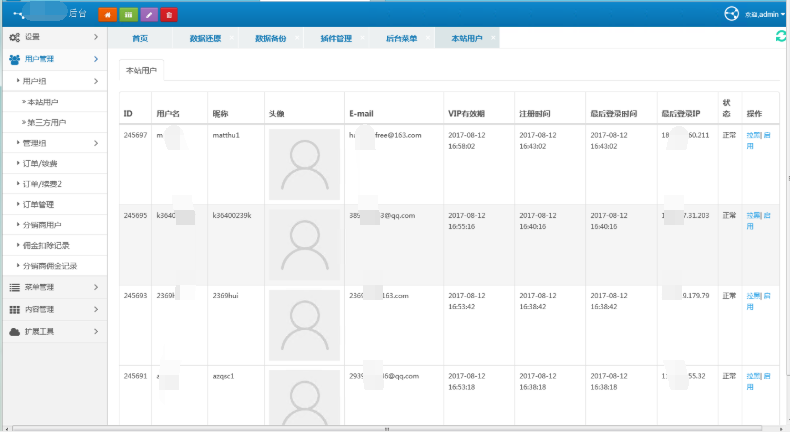This screenshot has width=790, height=432.
Task: Click the green table icon button
Action: tap(128, 14)
